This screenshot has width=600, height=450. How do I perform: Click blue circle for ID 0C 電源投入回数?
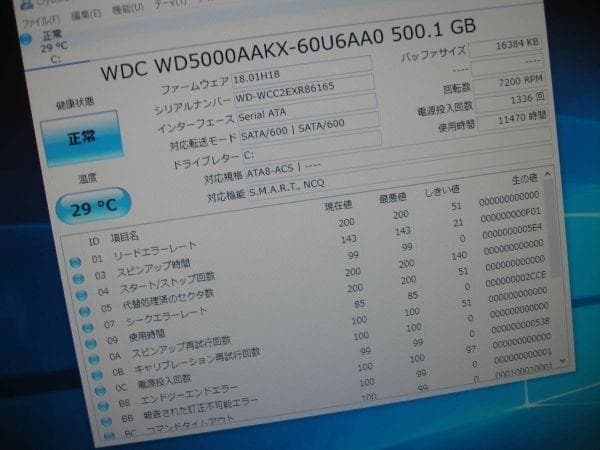pos(100,390)
